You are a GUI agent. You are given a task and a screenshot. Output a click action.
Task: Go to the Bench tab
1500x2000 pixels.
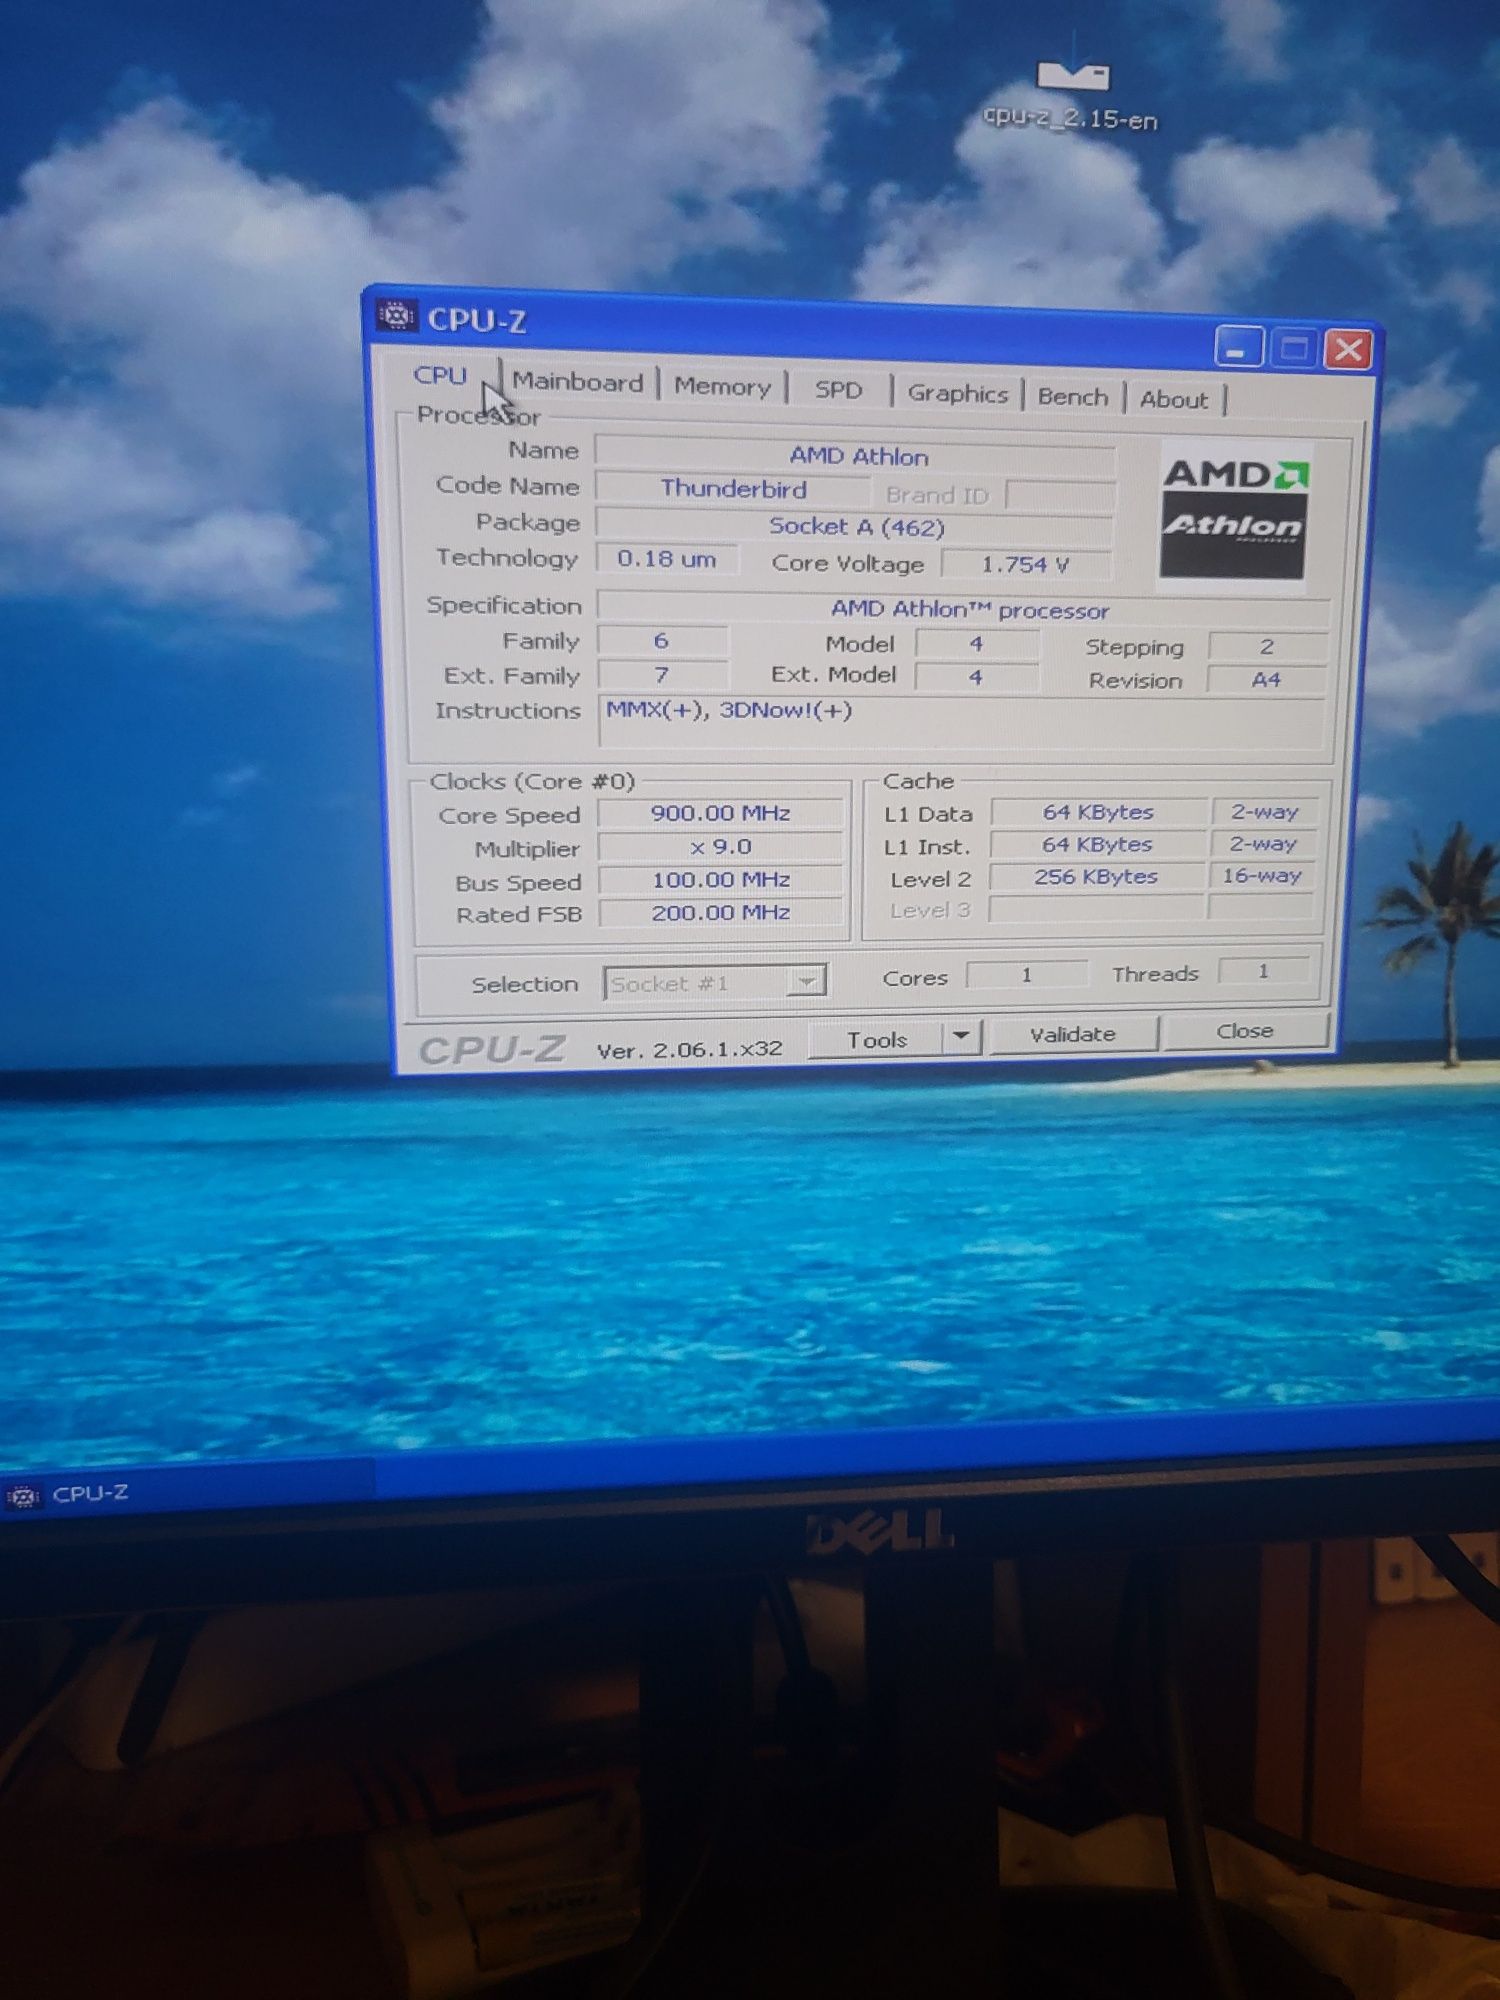point(1073,397)
